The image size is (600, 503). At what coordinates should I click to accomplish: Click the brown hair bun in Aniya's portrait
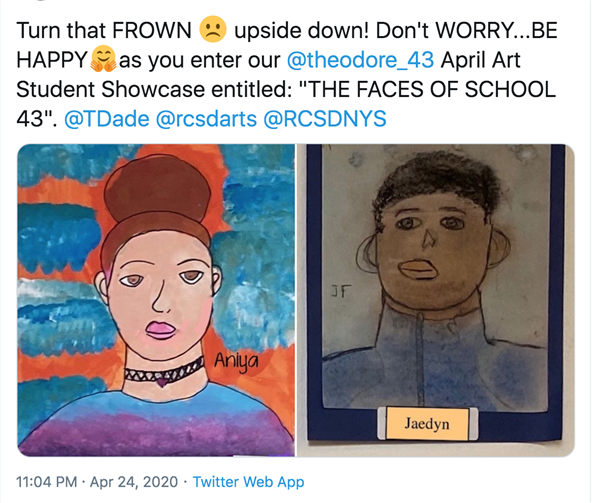click(x=157, y=187)
